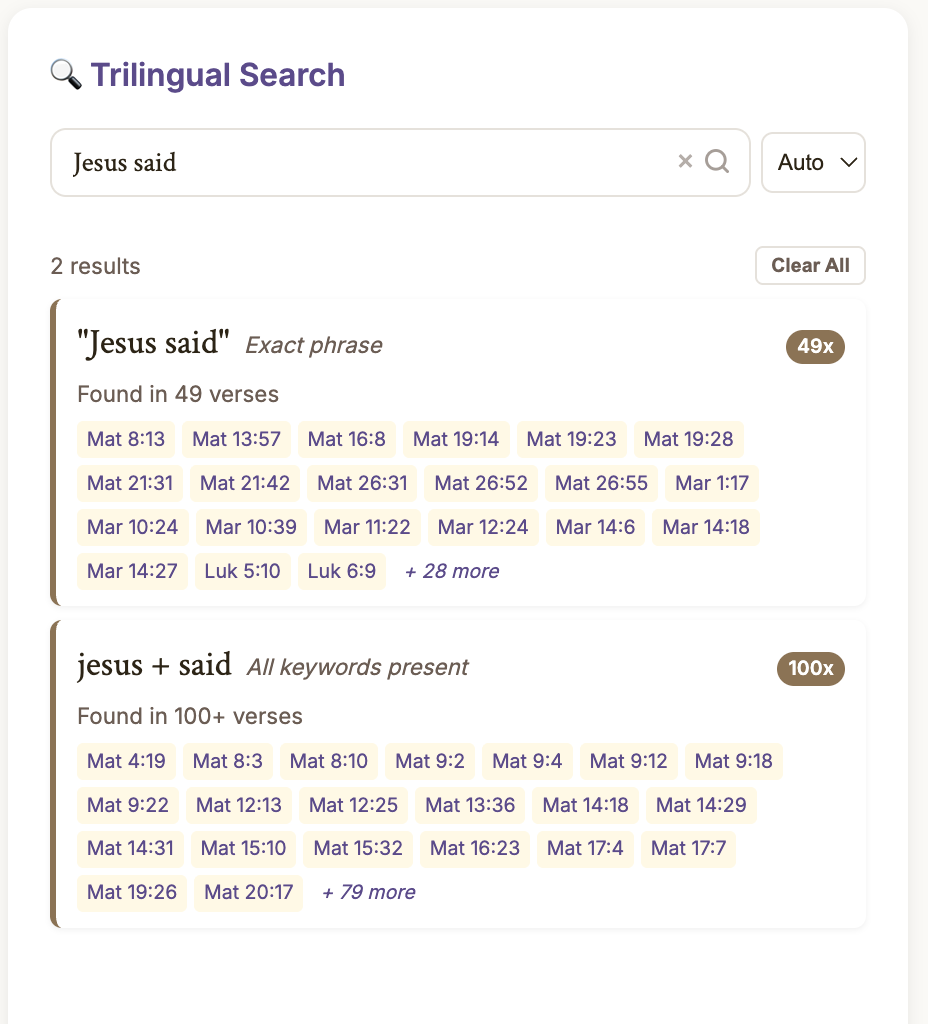
Task: Click the Clear All button
Action: point(810,265)
